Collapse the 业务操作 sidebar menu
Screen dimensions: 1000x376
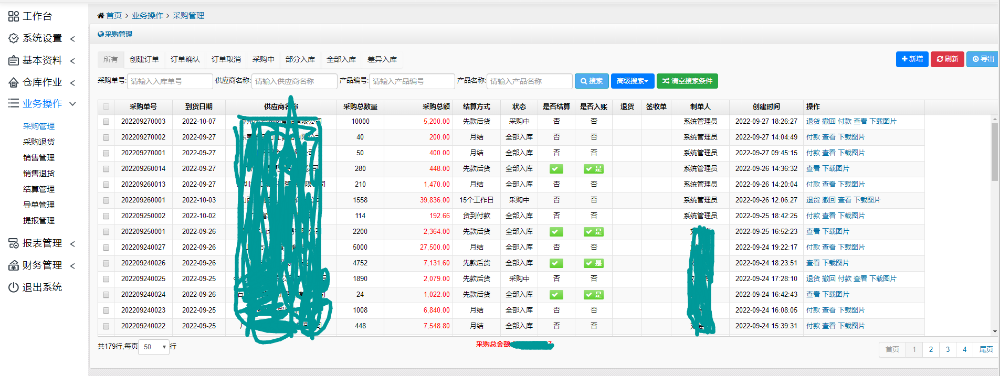coord(73,103)
